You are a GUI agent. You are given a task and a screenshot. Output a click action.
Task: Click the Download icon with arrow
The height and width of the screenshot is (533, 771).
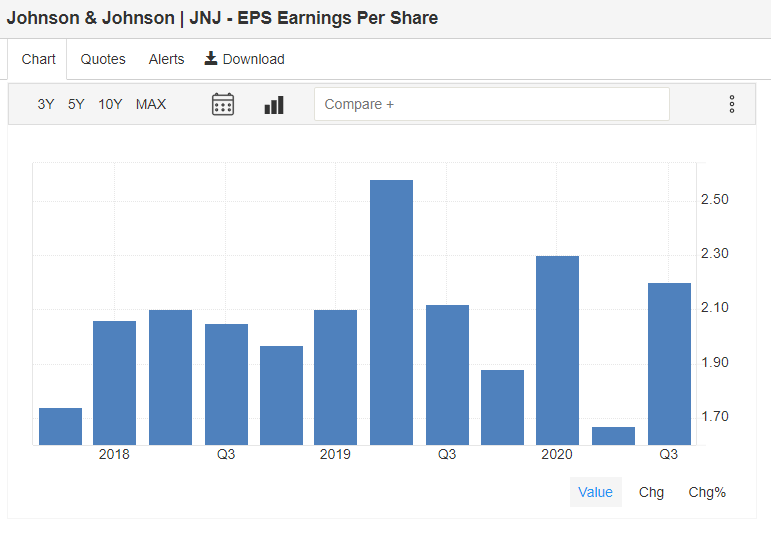point(211,59)
